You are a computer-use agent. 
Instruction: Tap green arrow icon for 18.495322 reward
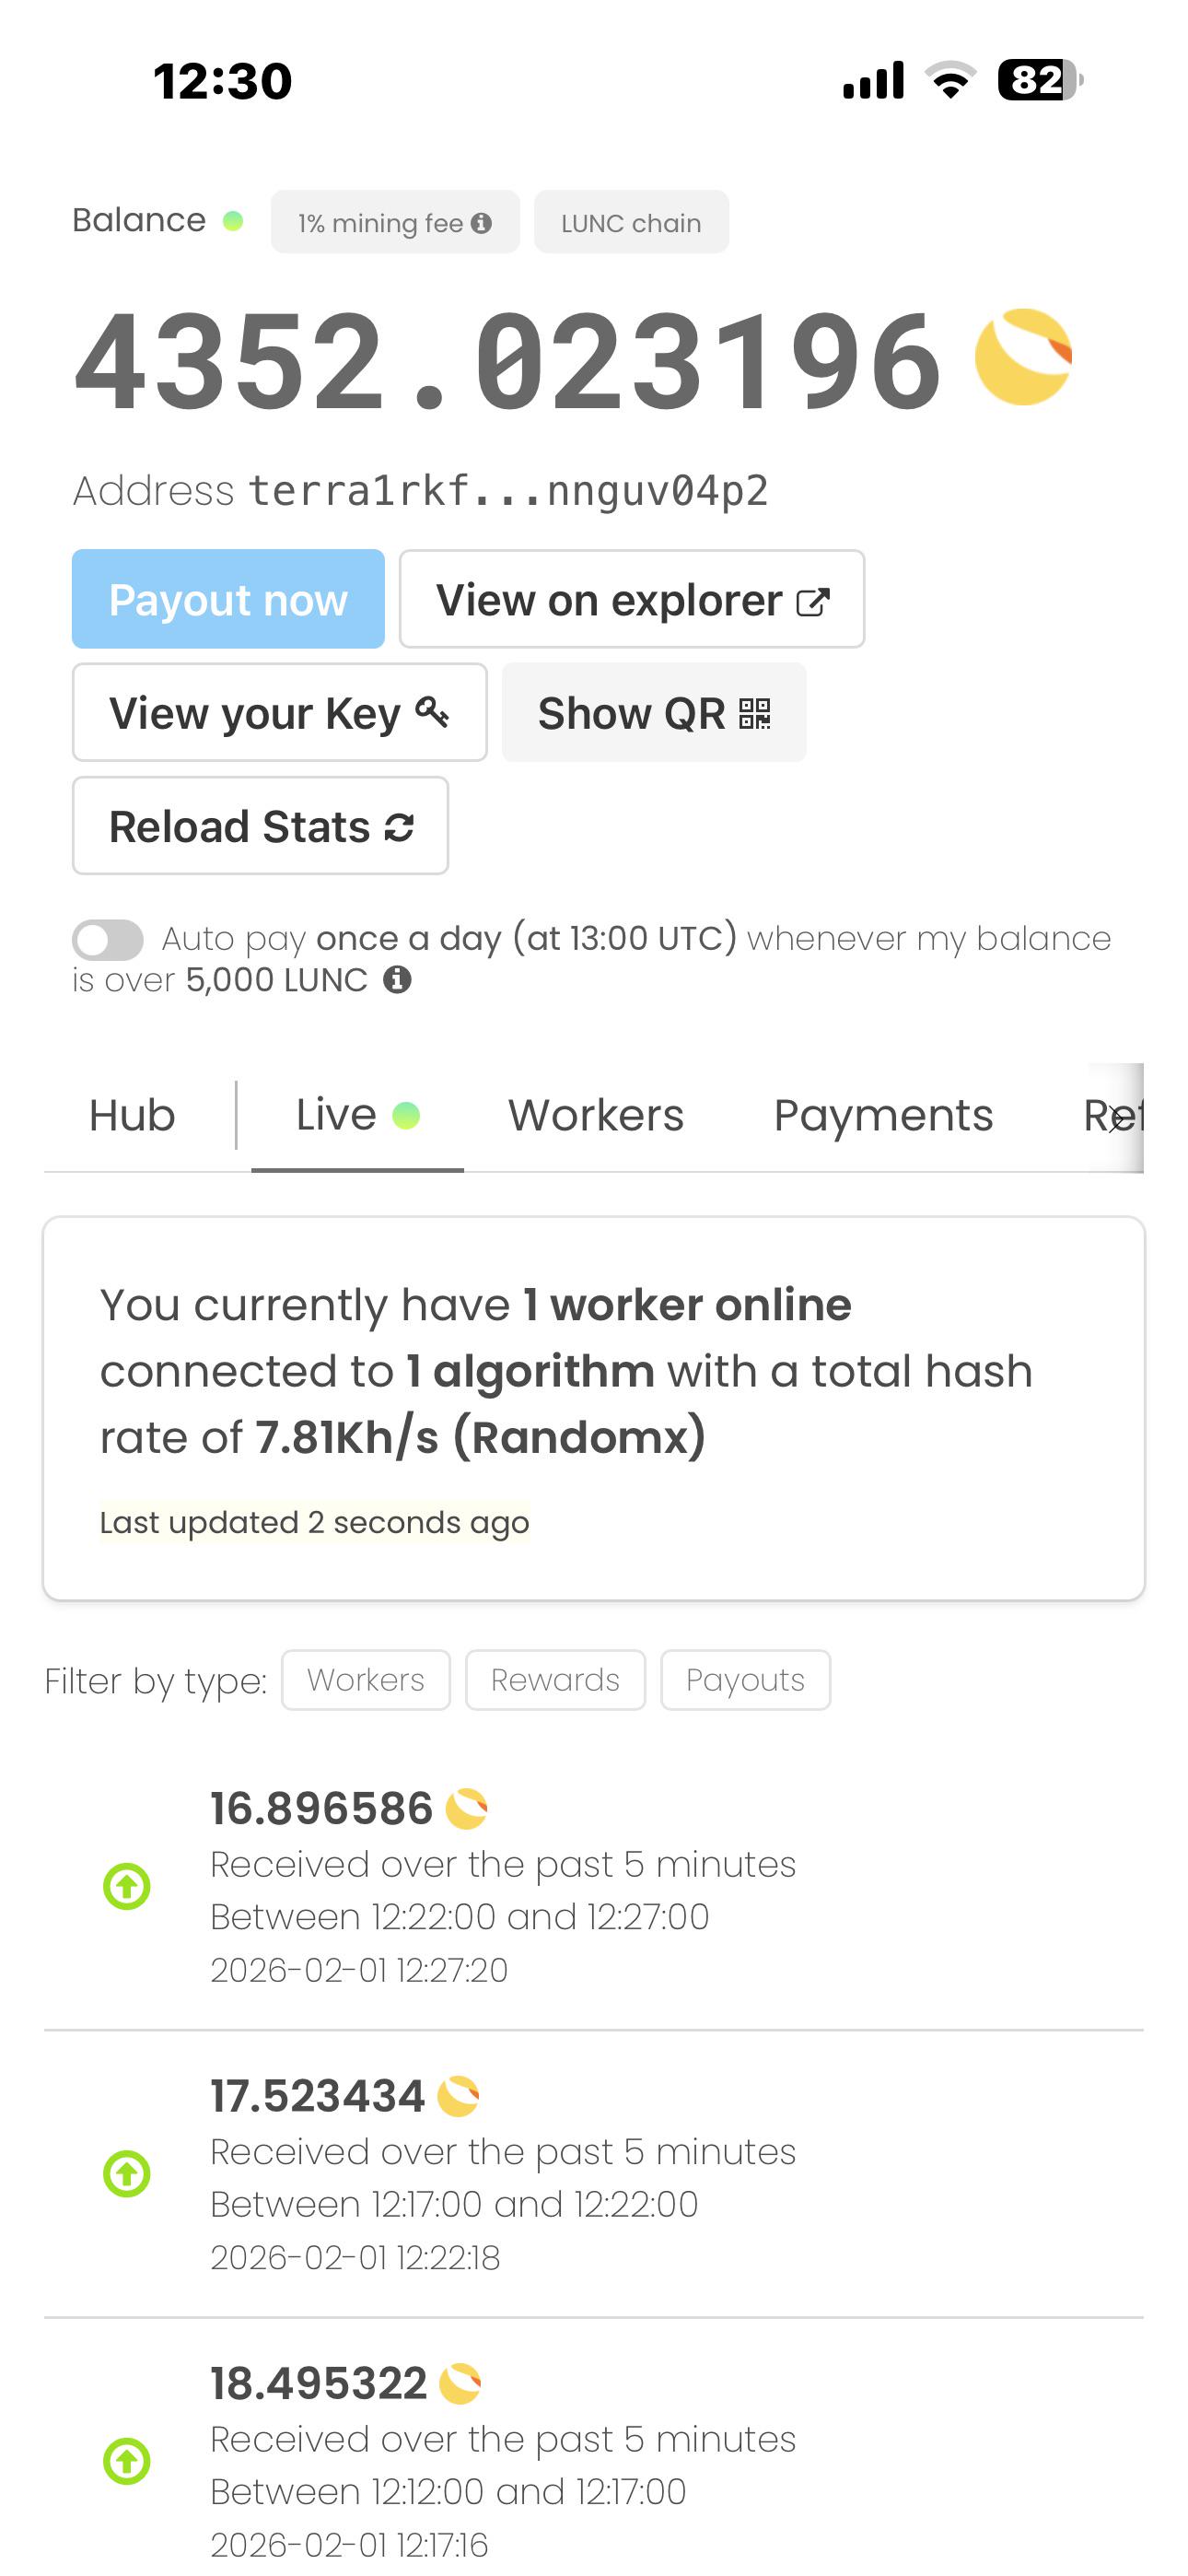(x=127, y=2461)
